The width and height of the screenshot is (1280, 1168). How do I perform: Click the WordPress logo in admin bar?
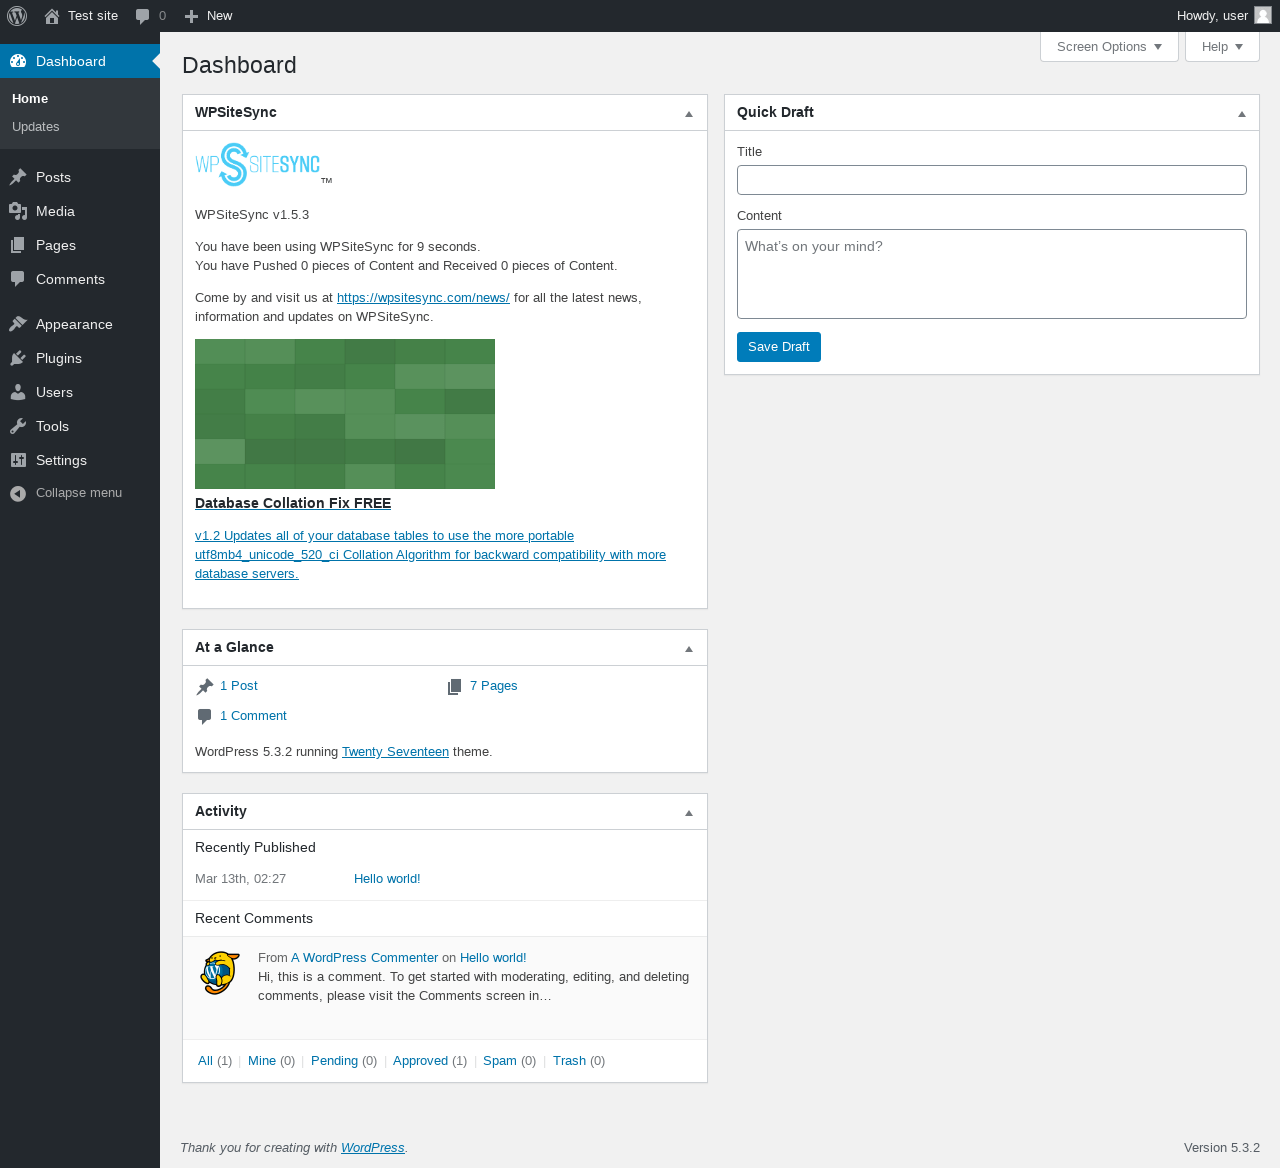point(17,16)
